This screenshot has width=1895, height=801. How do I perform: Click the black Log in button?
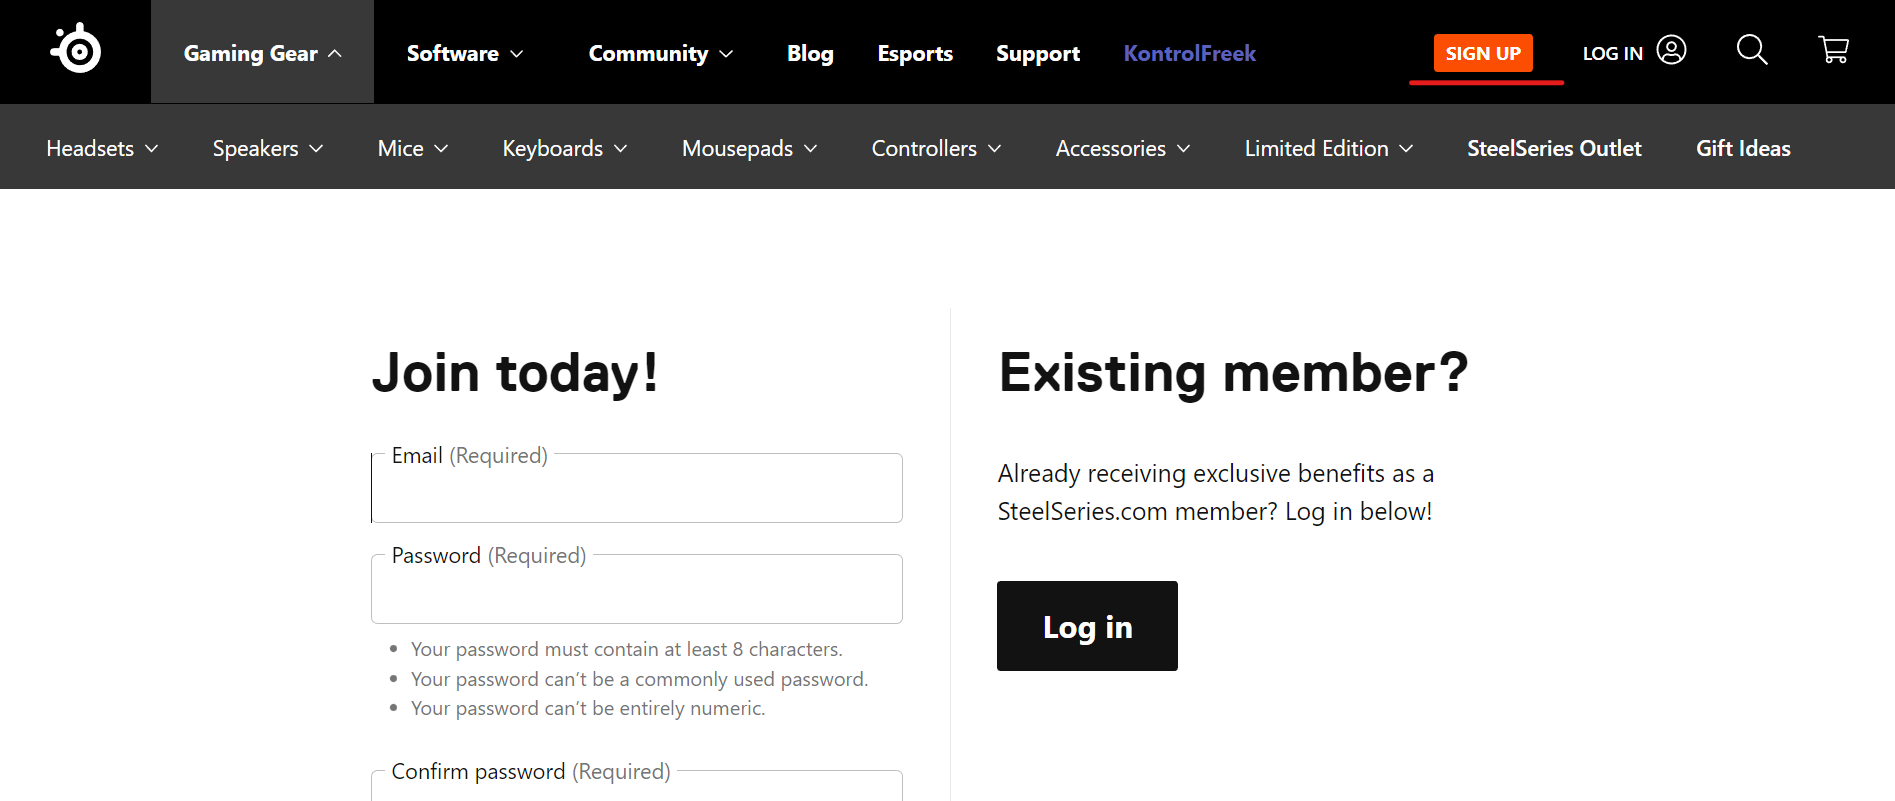click(1087, 626)
